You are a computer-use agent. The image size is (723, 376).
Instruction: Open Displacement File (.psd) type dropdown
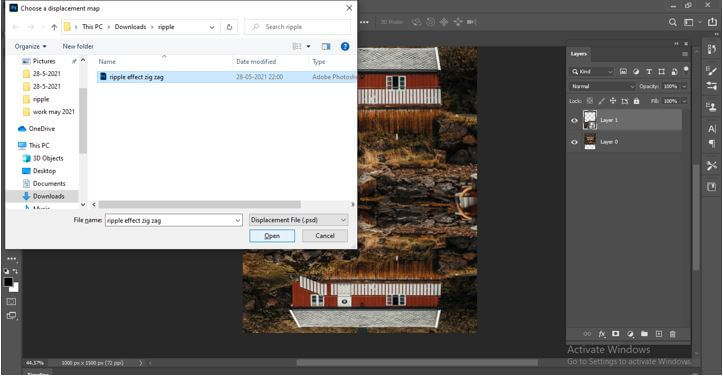298,220
